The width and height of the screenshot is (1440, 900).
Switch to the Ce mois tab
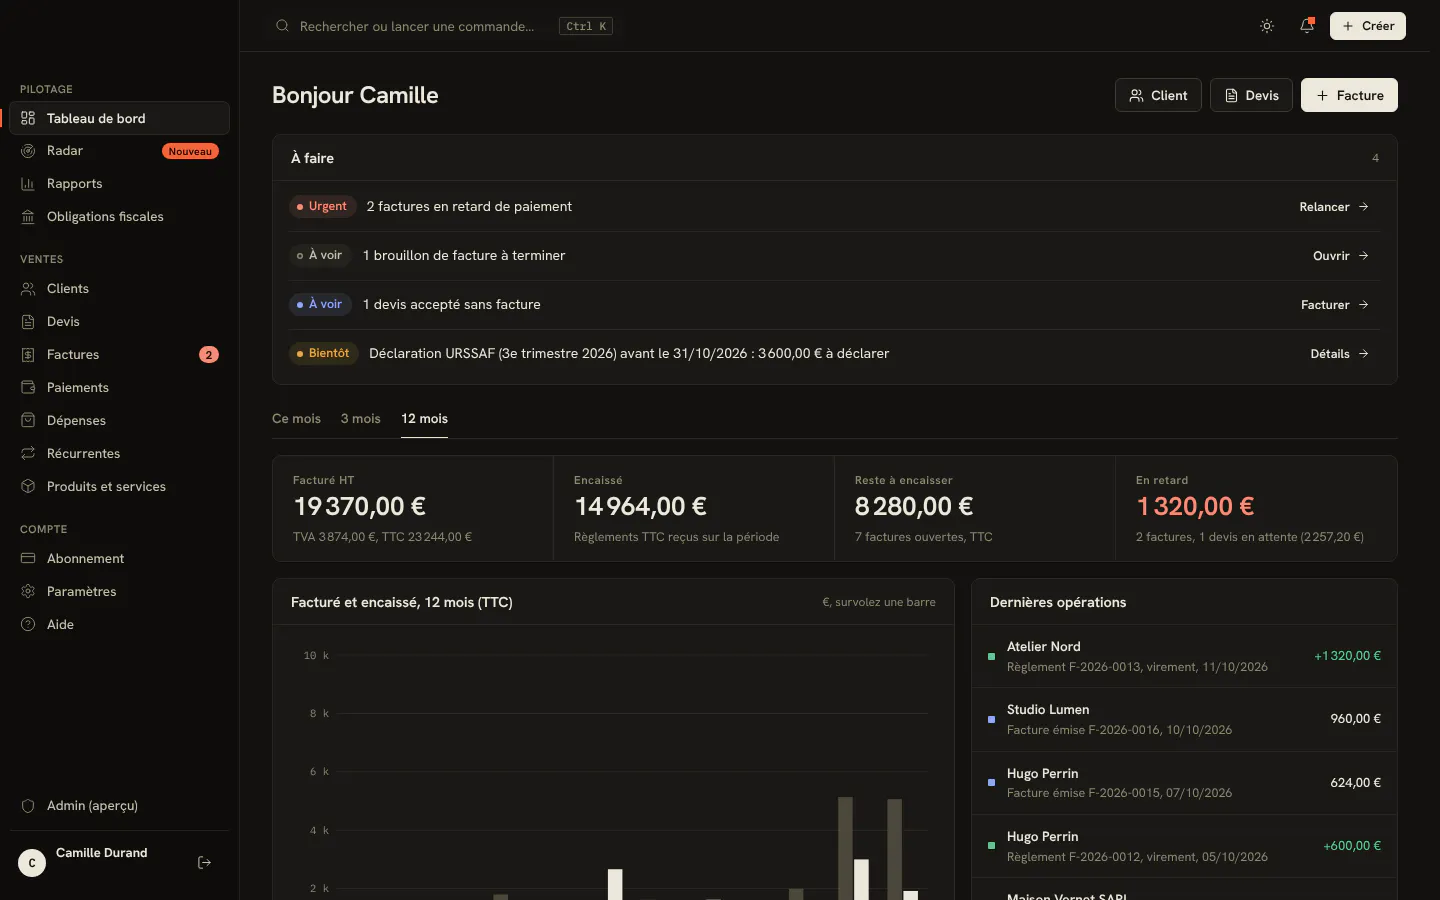pyautogui.click(x=296, y=419)
